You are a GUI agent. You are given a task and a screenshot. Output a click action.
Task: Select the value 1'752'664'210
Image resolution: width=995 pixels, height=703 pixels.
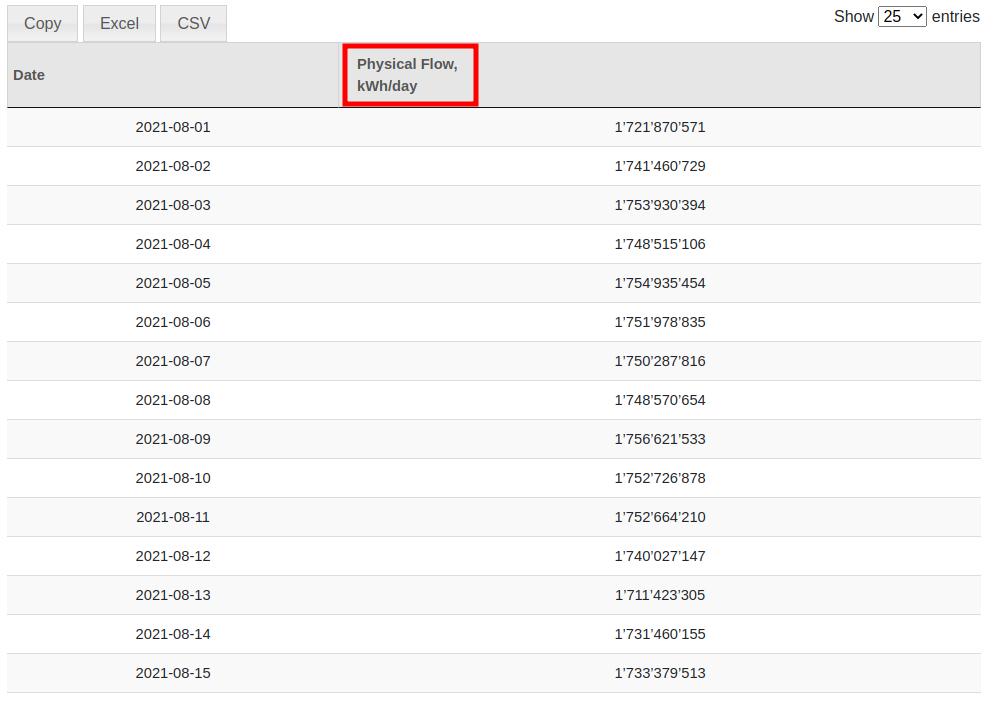click(659, 517)
